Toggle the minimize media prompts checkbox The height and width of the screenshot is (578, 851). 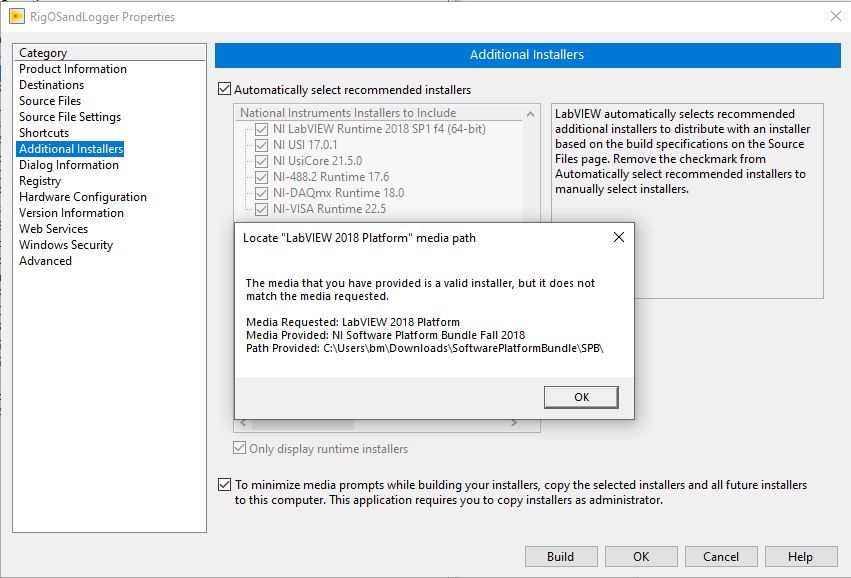(x=224, y=484)
